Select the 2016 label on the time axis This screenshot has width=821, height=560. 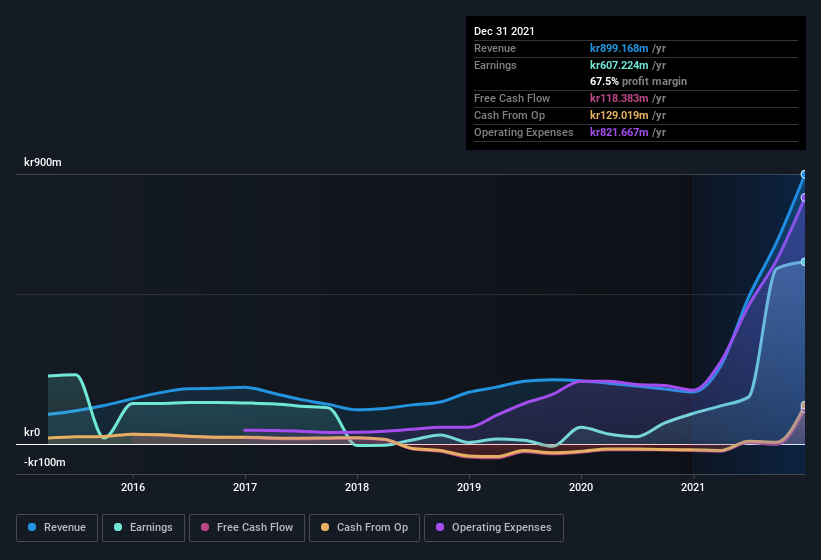133,487
